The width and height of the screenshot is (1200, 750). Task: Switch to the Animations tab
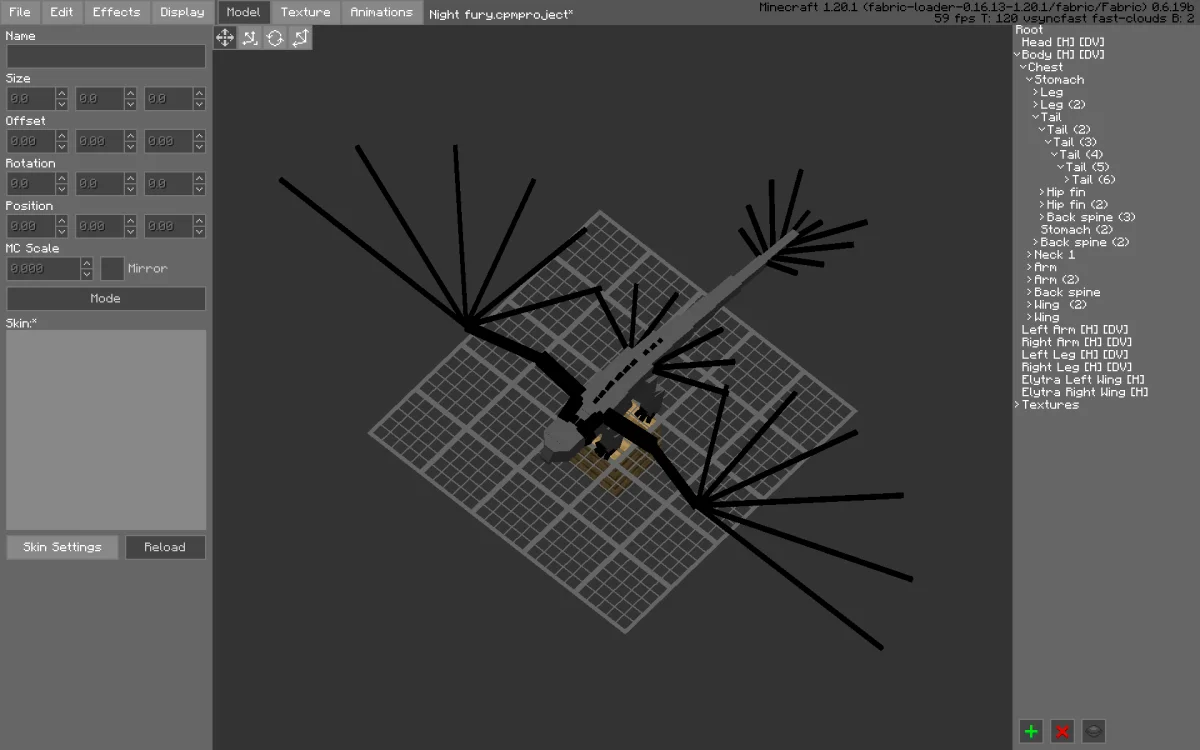[382, 12]
